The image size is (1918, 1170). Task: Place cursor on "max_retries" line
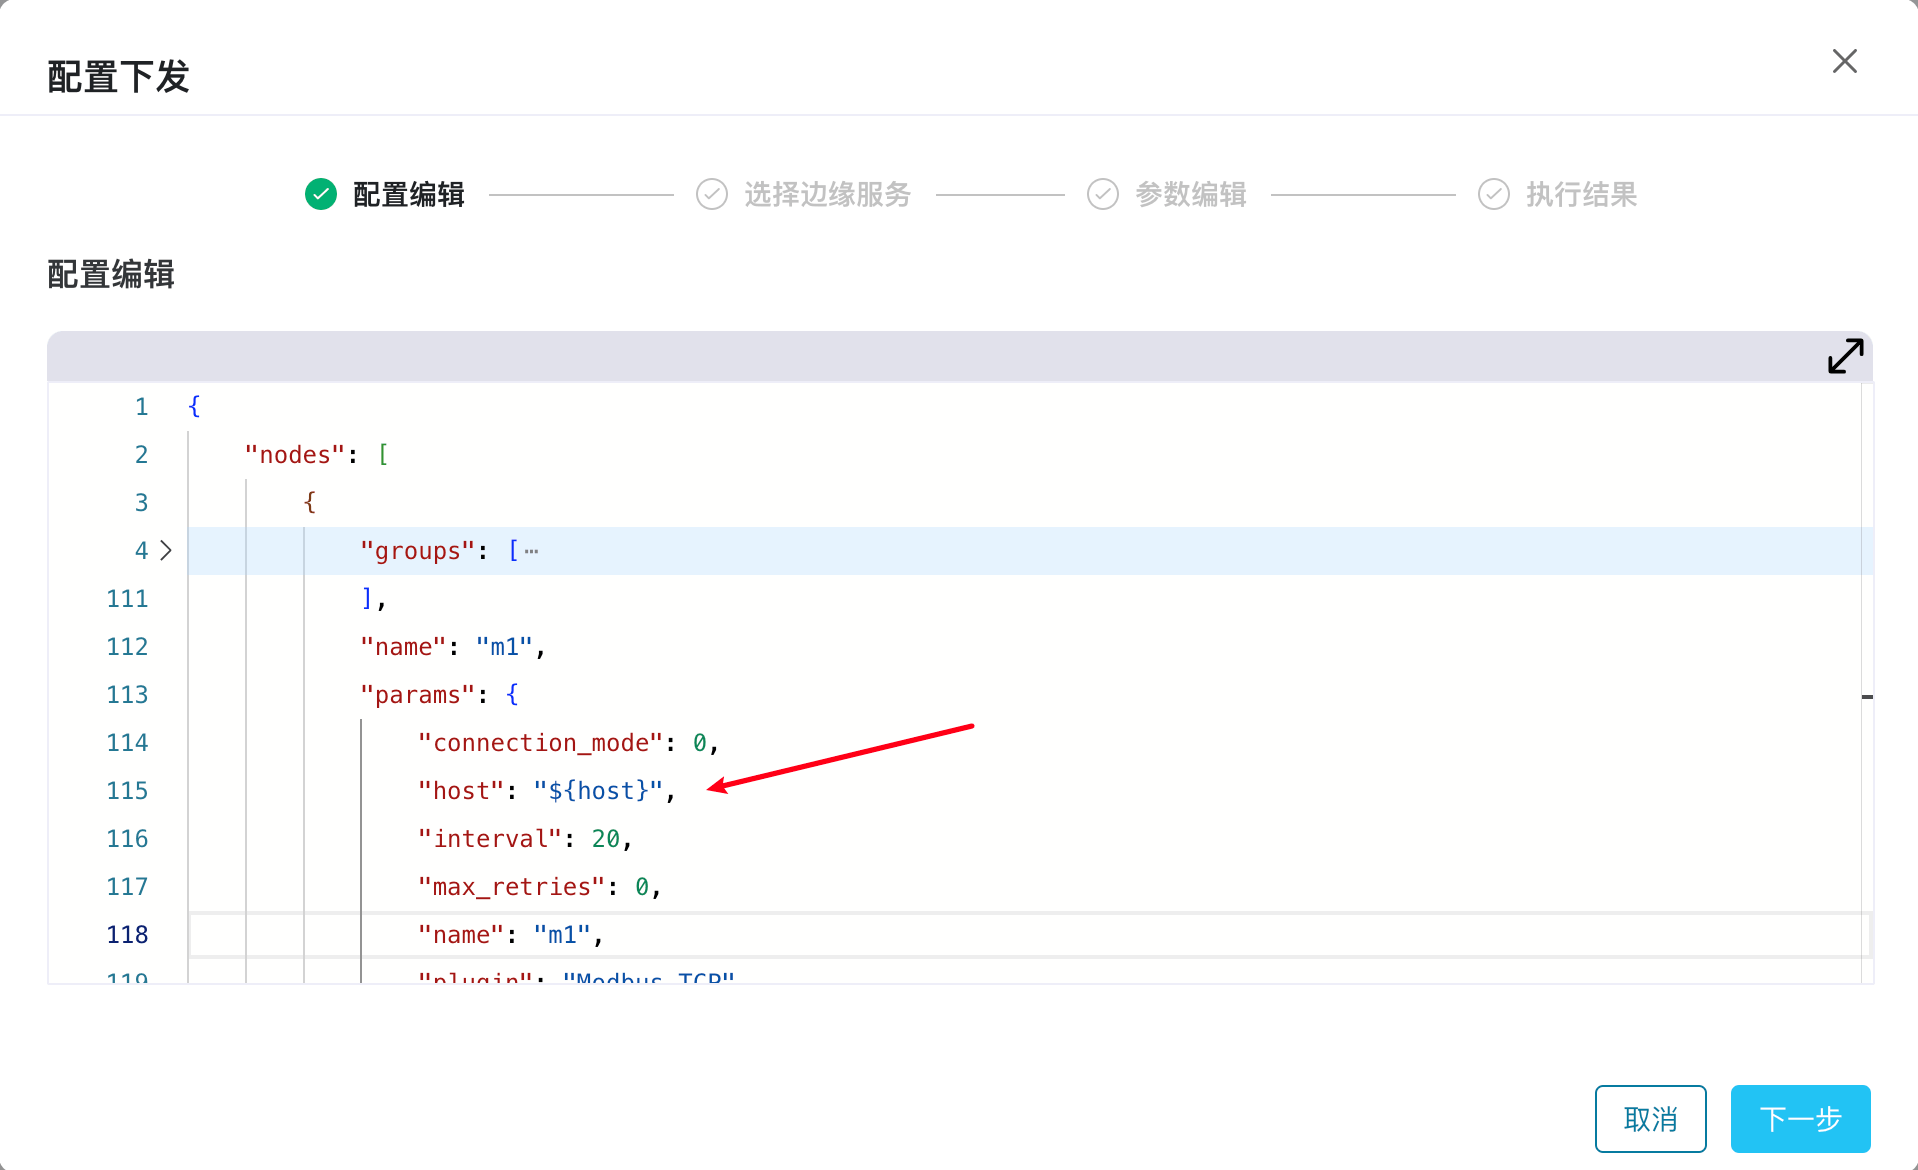(512, 887)
